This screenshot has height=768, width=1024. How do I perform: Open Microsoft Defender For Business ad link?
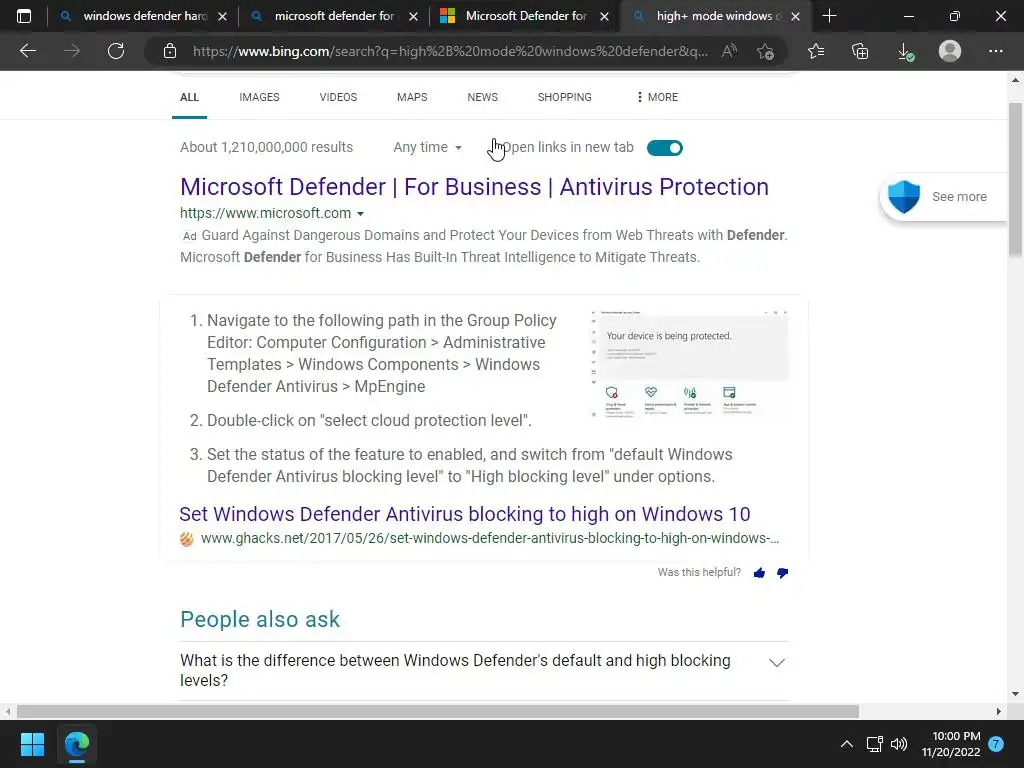pyautogui.click(x=474, y=187)
